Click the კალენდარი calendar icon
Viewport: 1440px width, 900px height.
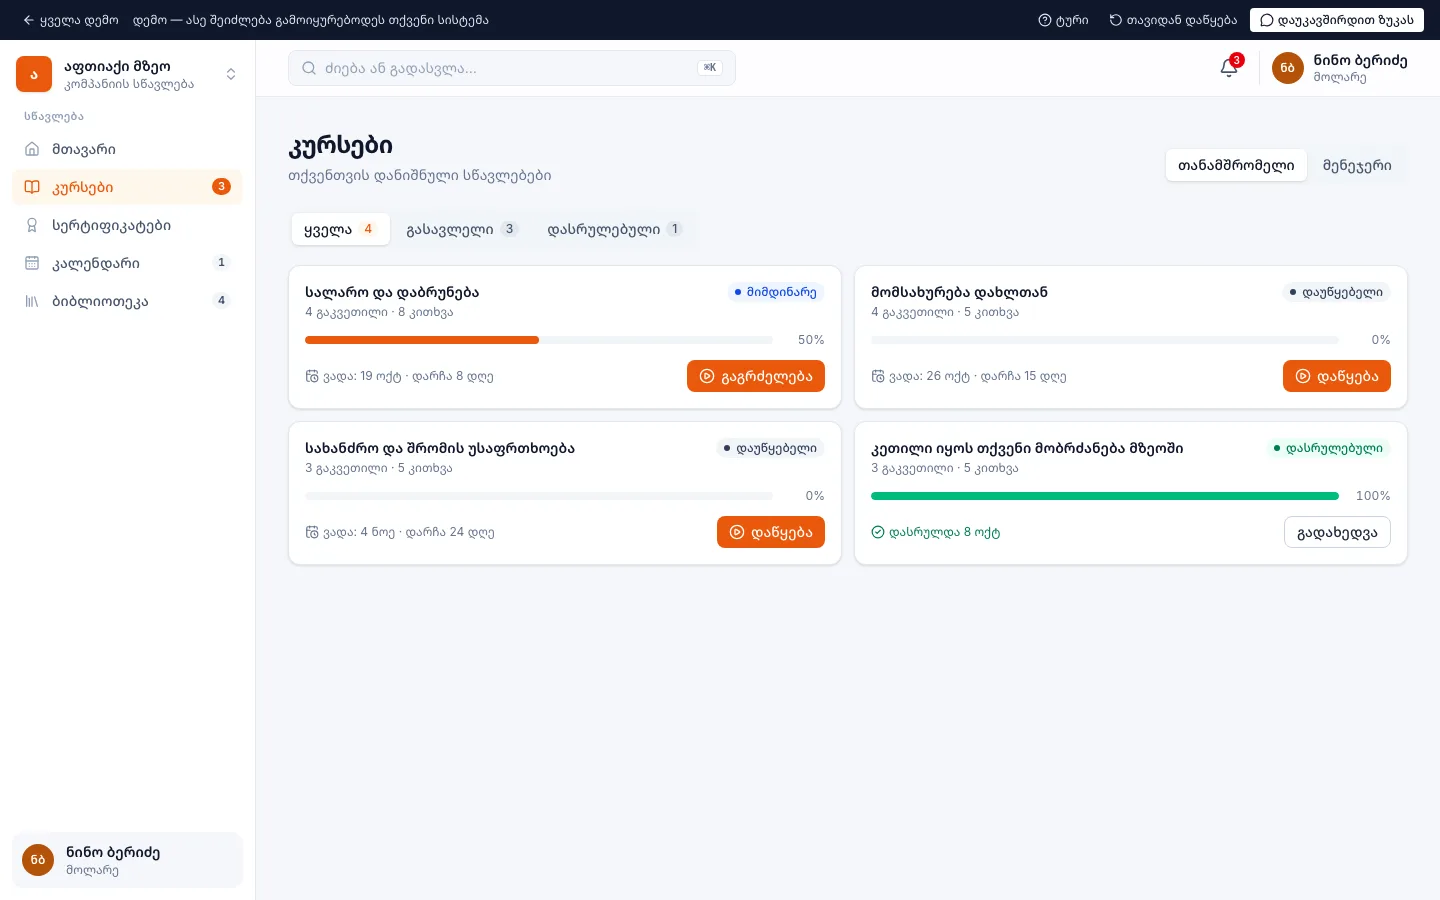pyautogui.click(x=32, y=263)
